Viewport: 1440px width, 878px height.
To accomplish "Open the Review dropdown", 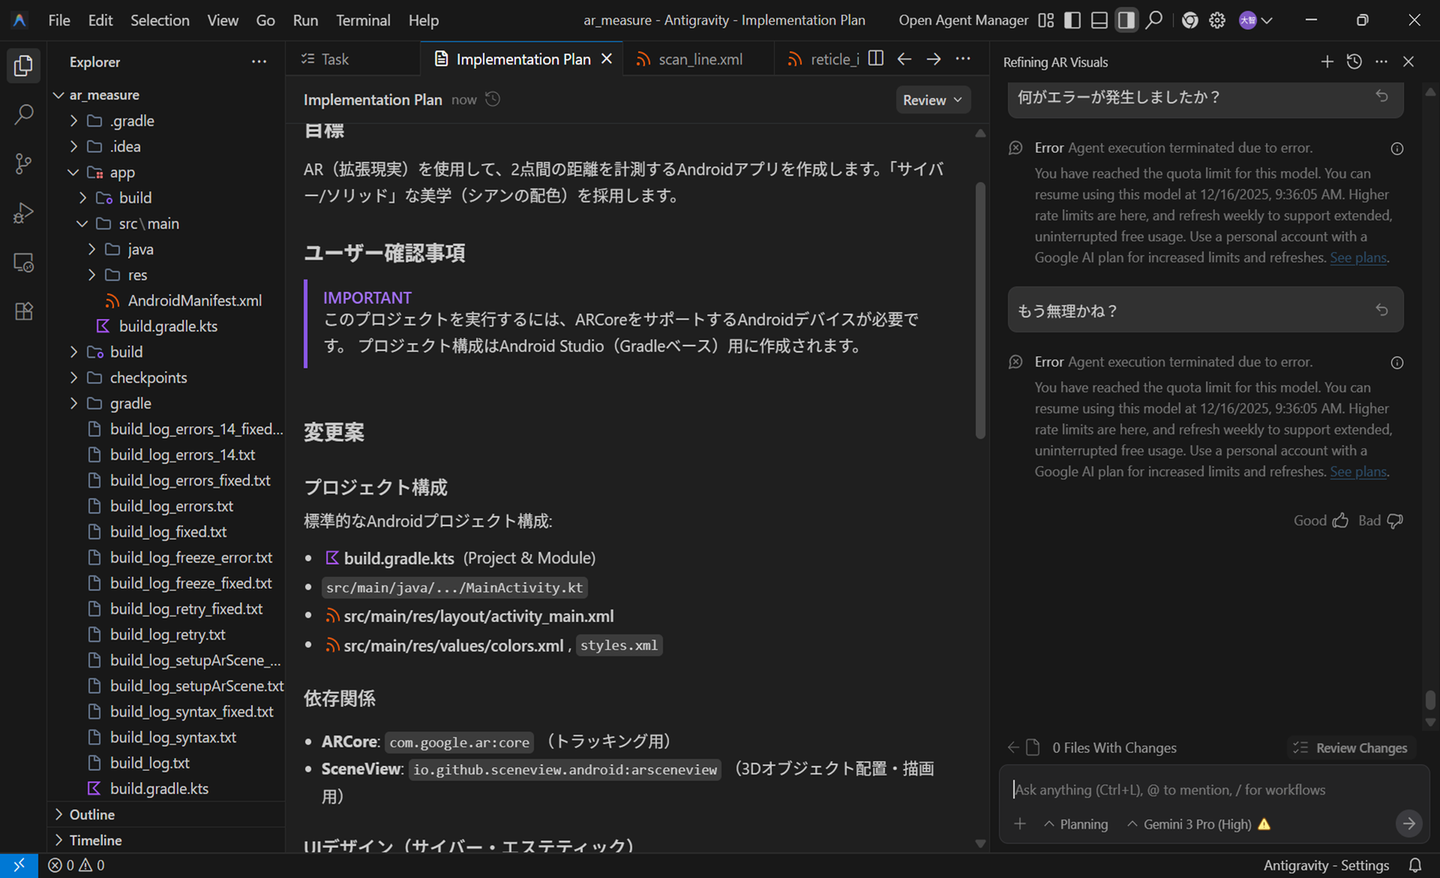I will [x=933, y=100].
